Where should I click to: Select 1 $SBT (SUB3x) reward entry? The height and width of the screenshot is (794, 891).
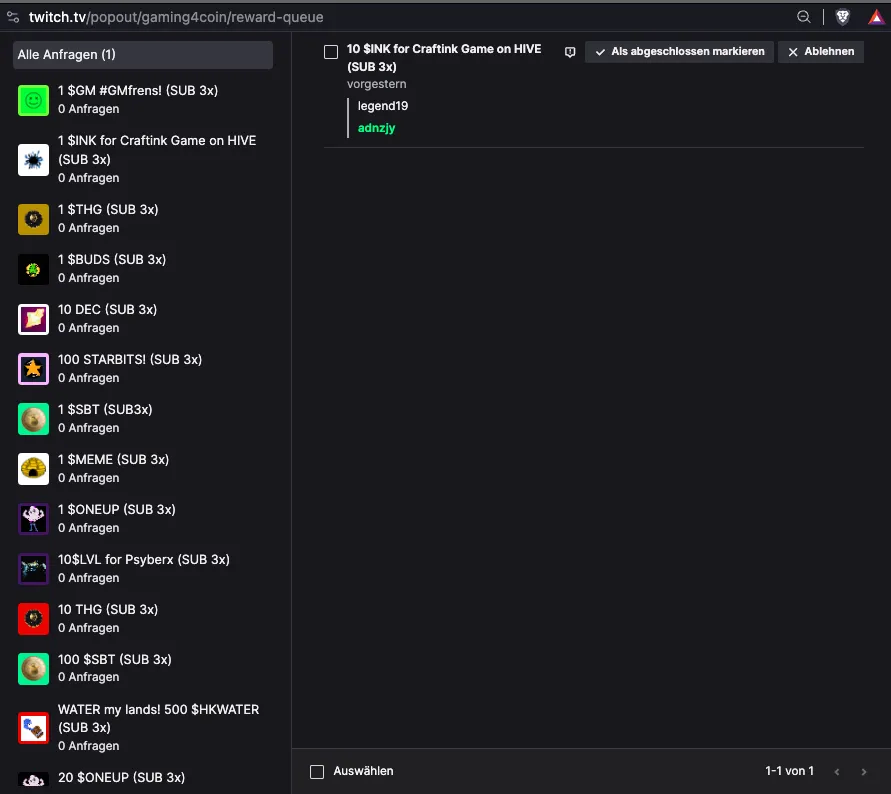[x=143, y=418]
